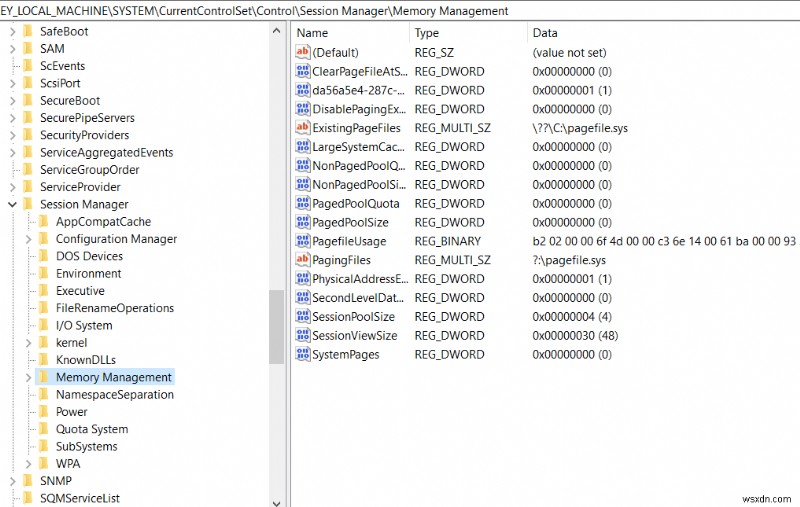The width and height of the screenshot is (800, 507).
Task: Expand the WPA key
Action: [x=29, y=464]
